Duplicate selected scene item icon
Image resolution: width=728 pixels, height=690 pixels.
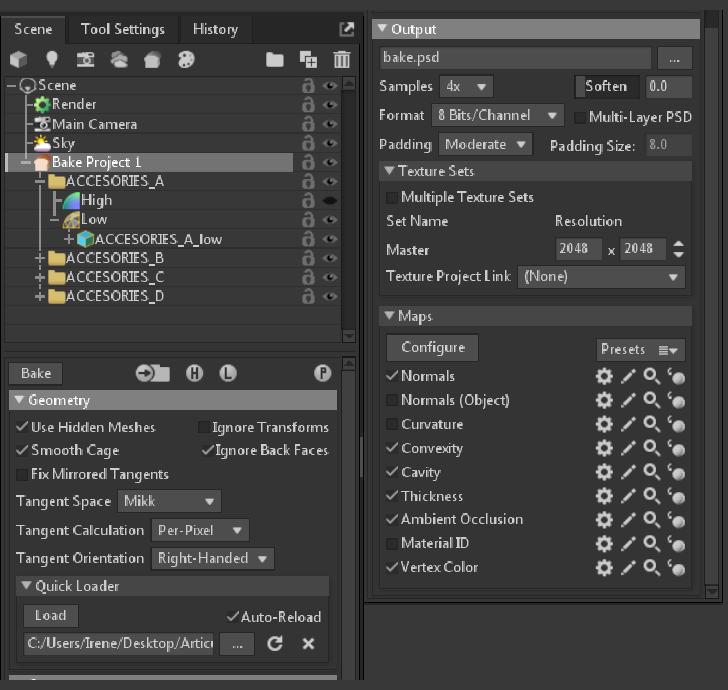[x=308, y=60]
